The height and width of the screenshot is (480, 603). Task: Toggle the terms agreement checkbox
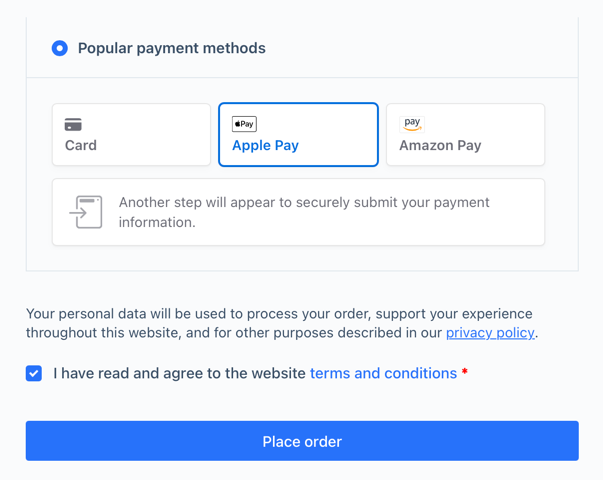pos(34,373)
